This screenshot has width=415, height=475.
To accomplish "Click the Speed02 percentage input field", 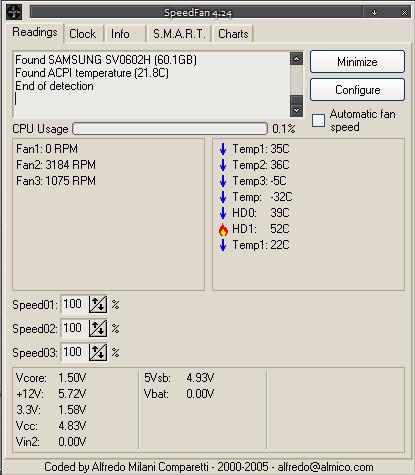I will 75,328.
